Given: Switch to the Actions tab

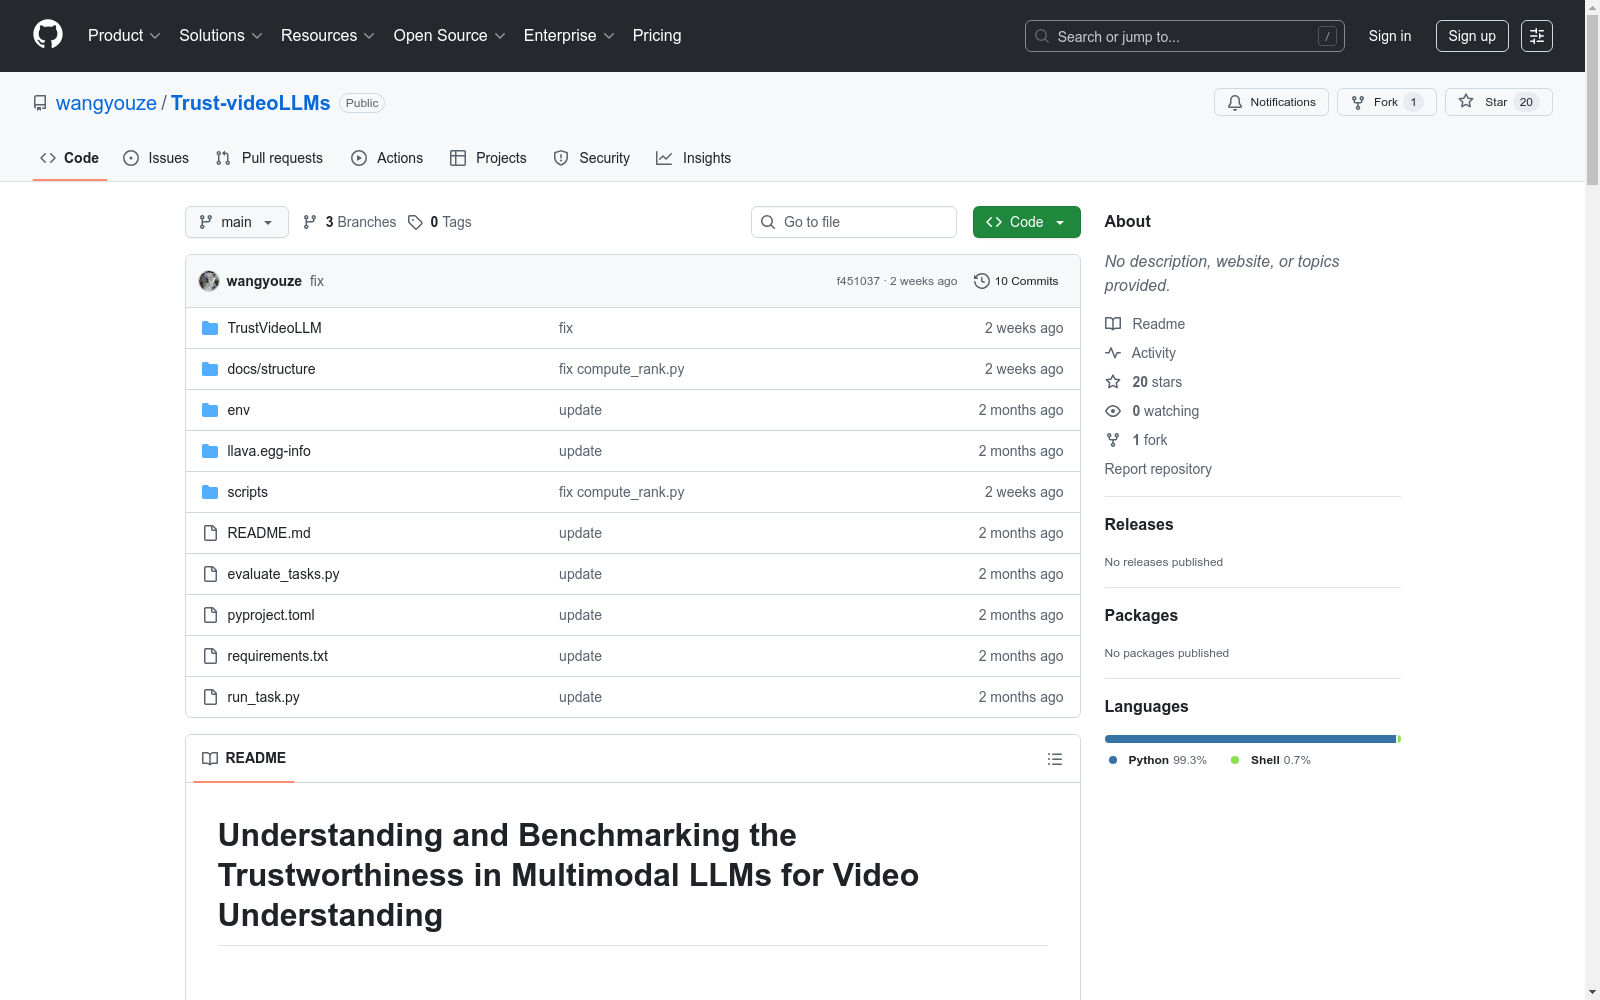Looking at the screenshot, I should [387, 158].
